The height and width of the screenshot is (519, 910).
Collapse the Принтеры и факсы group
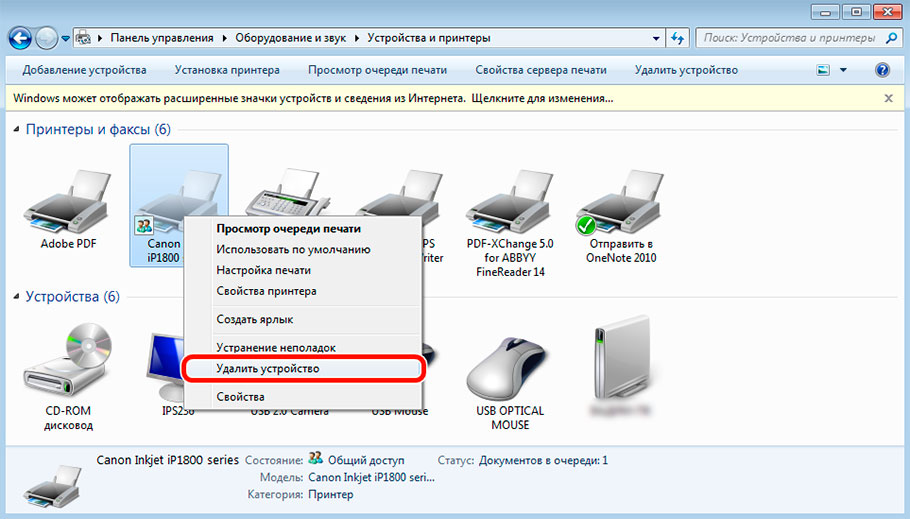click(x=17, y=130)
